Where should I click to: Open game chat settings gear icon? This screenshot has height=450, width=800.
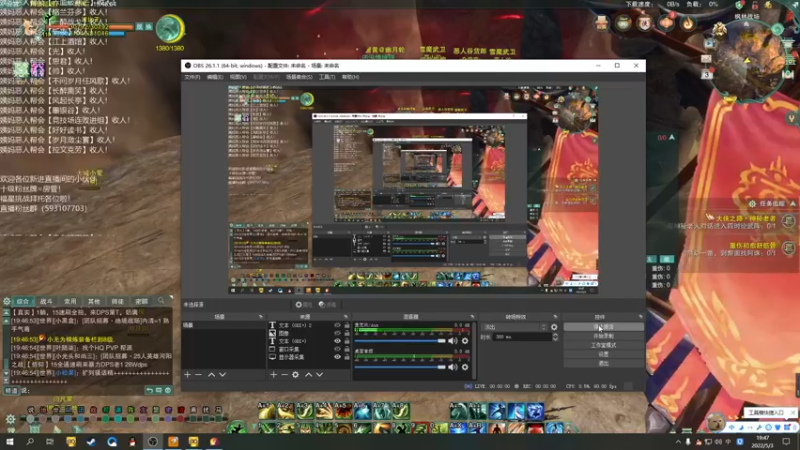[6, 302]
